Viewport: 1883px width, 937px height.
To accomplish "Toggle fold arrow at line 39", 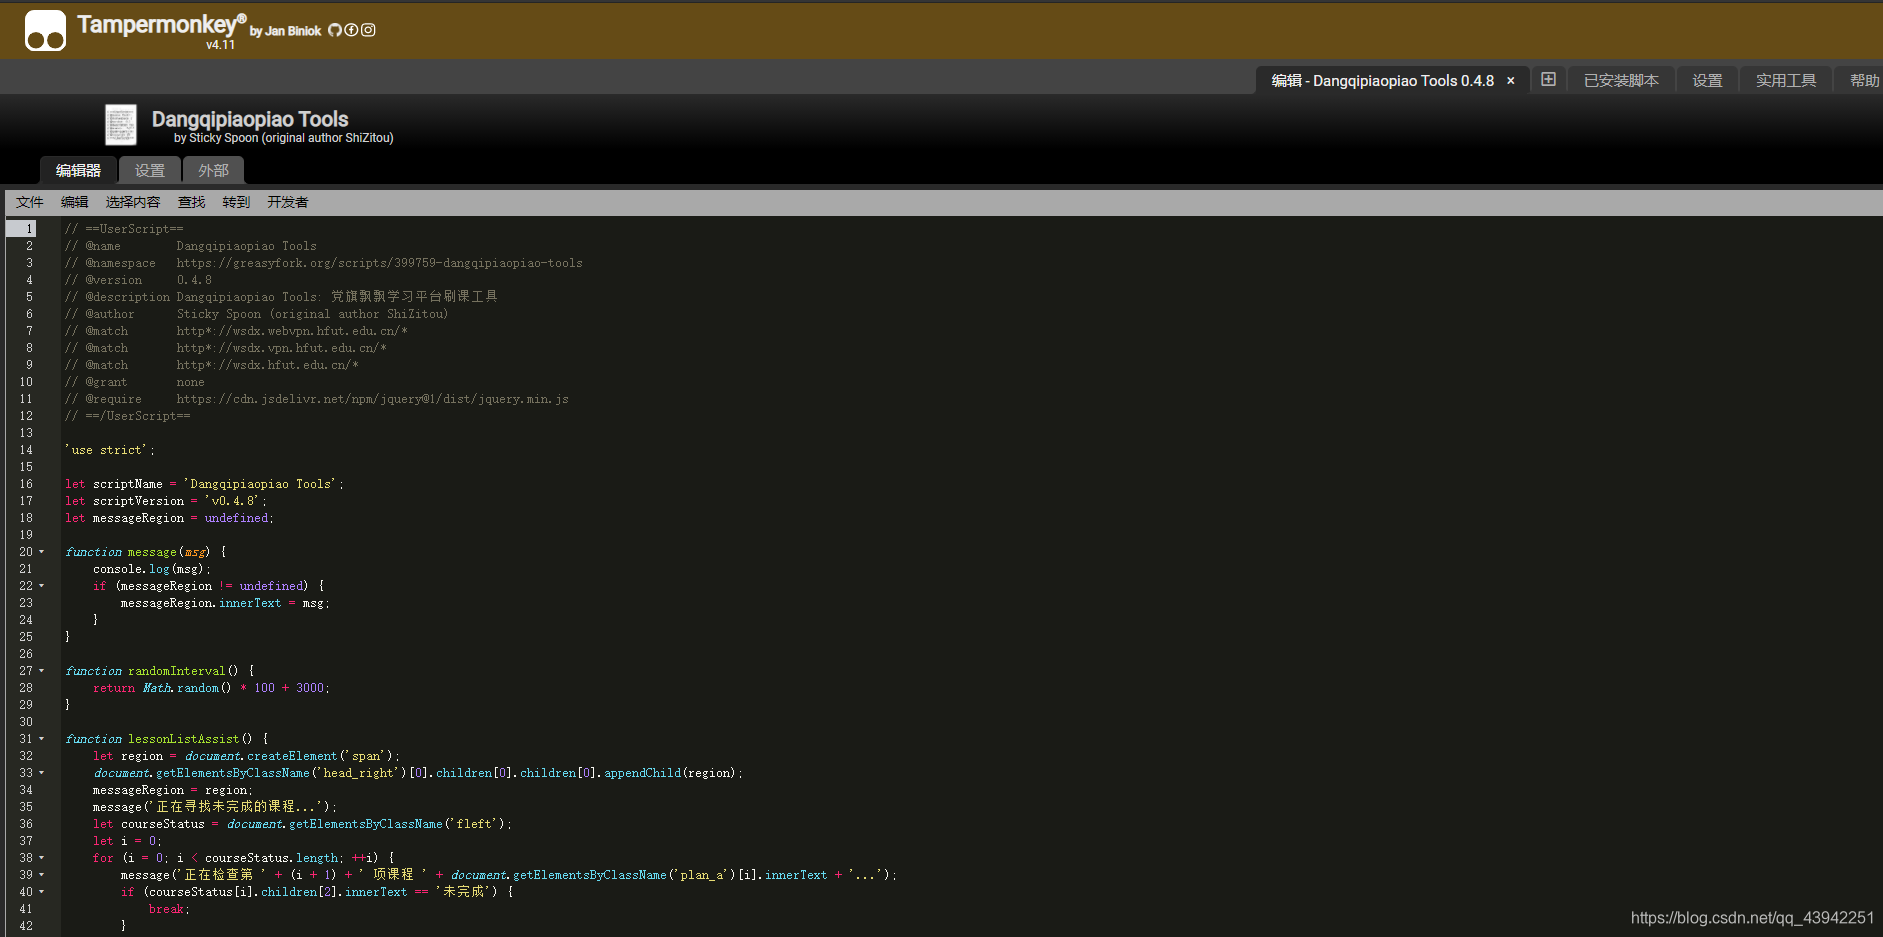I will click(42, 875).
